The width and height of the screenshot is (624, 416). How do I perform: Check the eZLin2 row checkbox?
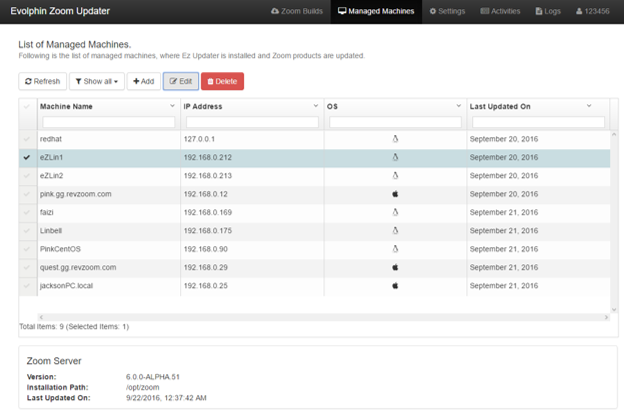[27, 176]
